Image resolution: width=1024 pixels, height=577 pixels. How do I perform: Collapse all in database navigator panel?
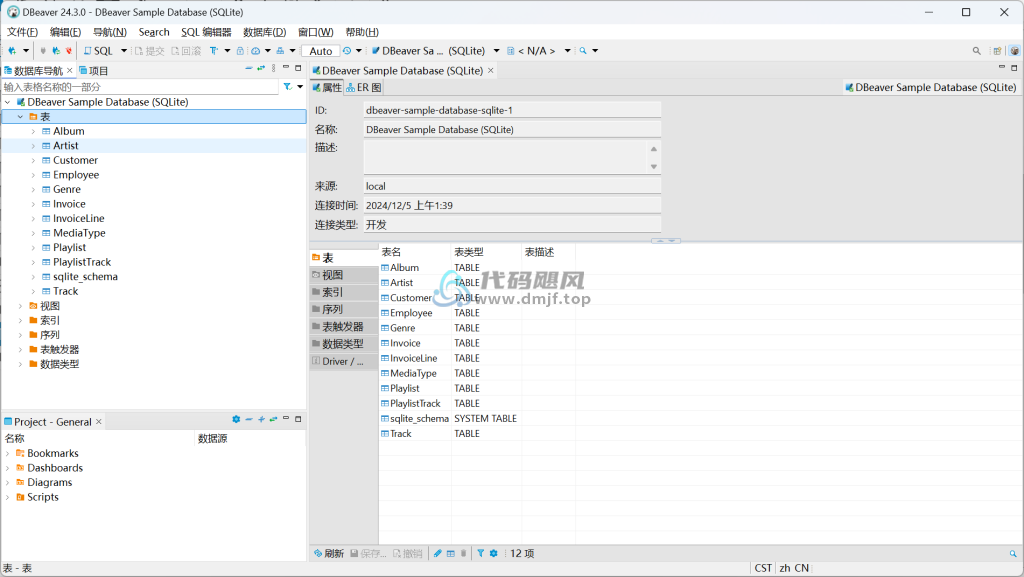click(x=249, y=68)
